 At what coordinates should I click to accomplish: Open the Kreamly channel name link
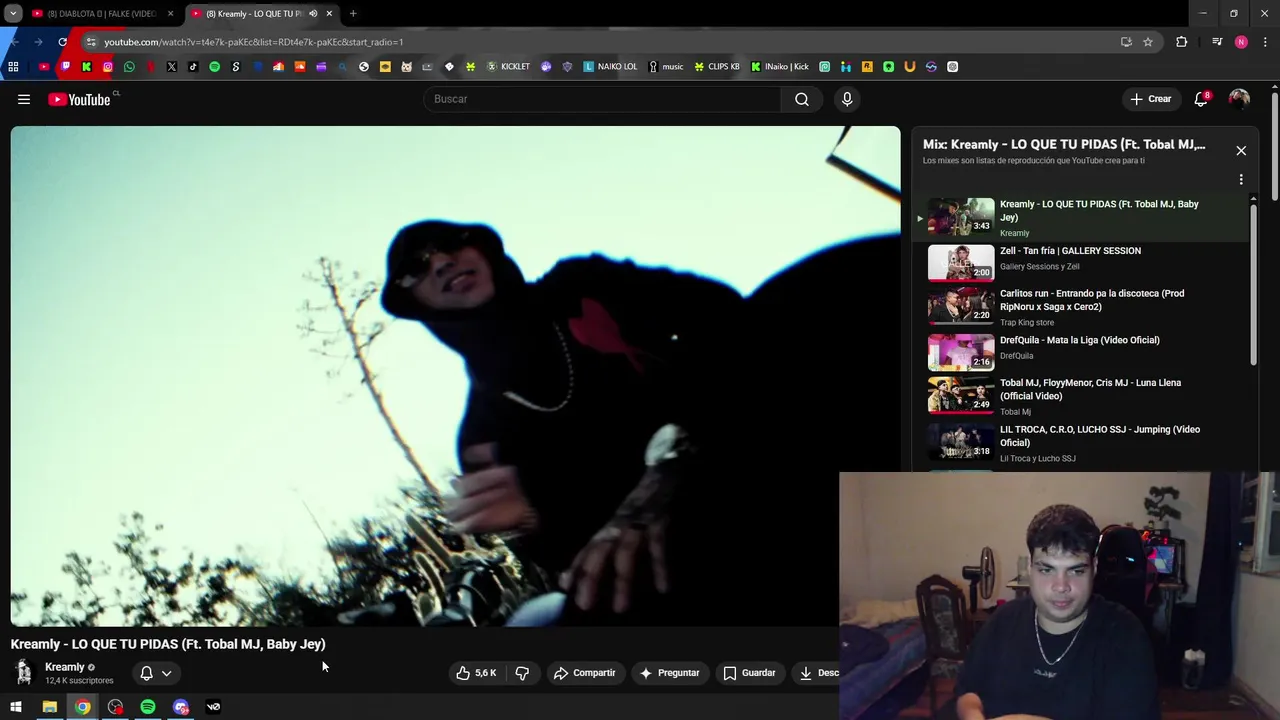pos(64,667)
